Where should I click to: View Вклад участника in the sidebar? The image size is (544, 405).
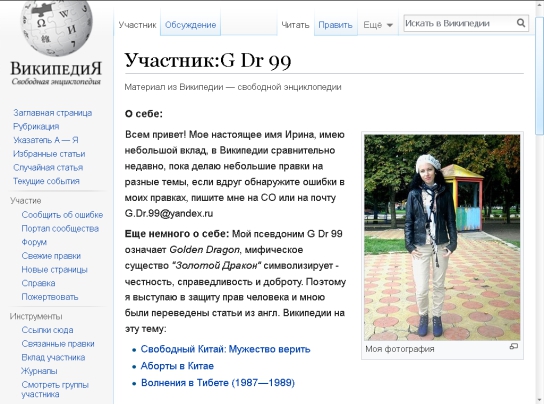coord(53,357)
